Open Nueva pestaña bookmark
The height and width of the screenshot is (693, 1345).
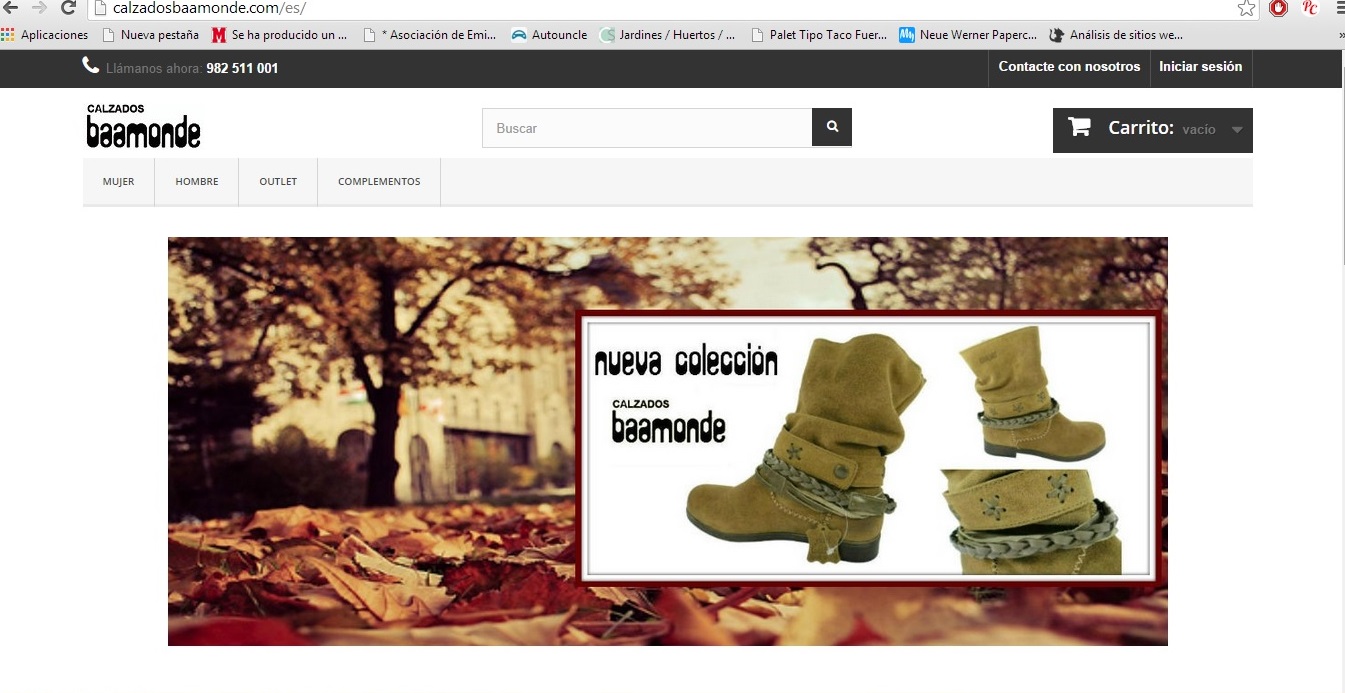tap(151, 35)
